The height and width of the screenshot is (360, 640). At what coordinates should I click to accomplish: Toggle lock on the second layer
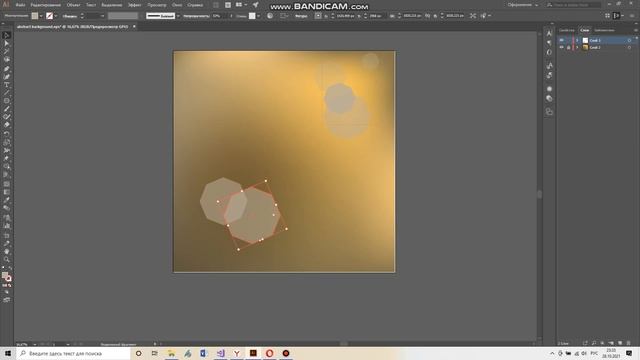tap(569, 47)
